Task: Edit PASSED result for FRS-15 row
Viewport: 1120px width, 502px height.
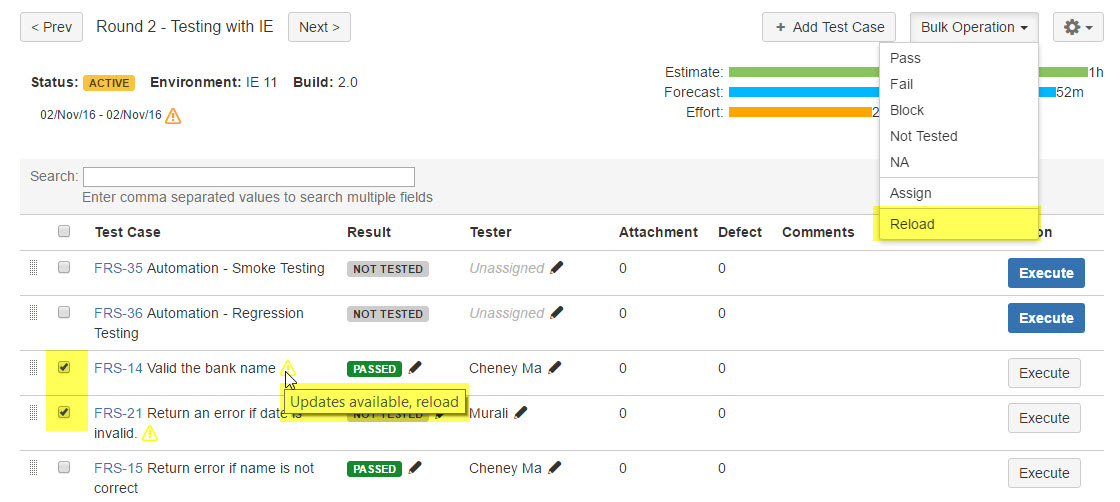Action: [415, 468]
